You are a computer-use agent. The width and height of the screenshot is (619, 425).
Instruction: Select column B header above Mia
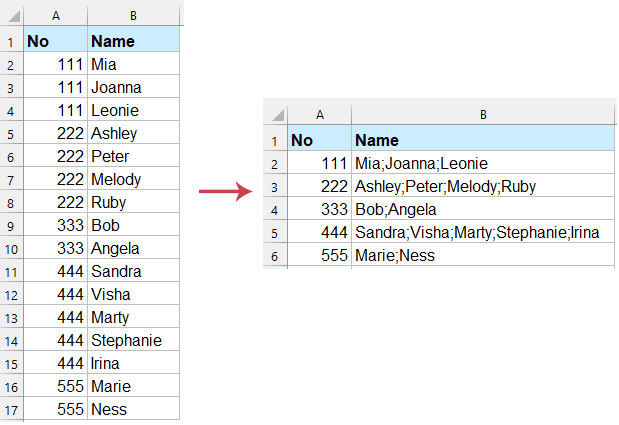coord(133,14)
